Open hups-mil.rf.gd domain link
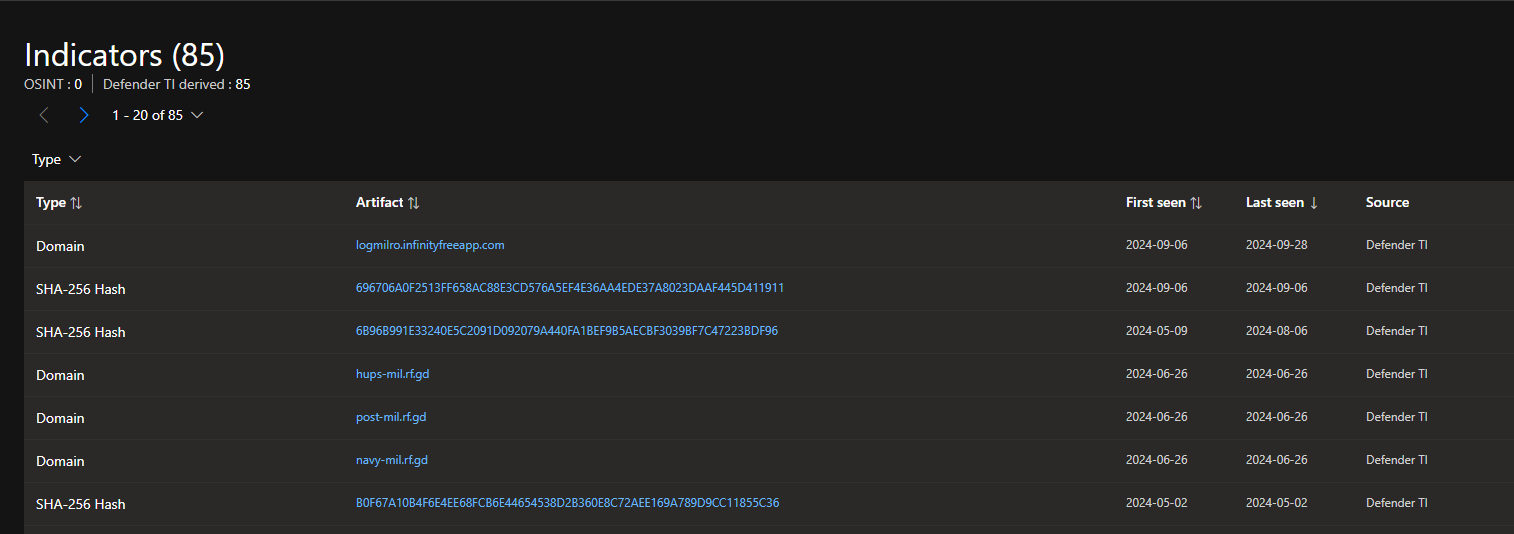The width and height of the screenshot is (1514, 534). coord(392,374)
